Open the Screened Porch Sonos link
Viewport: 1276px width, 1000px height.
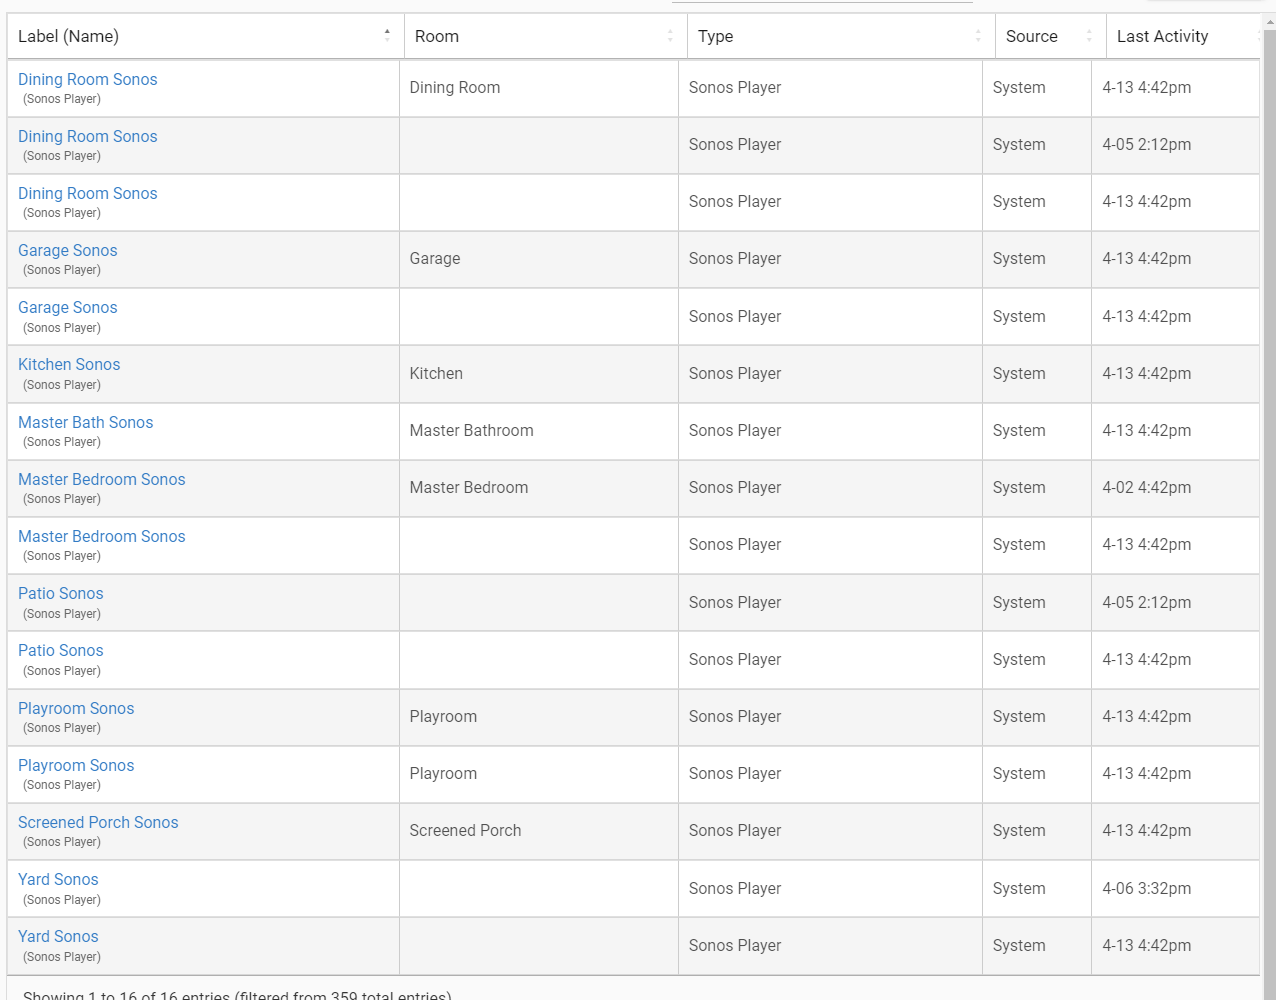pos(98,823)
